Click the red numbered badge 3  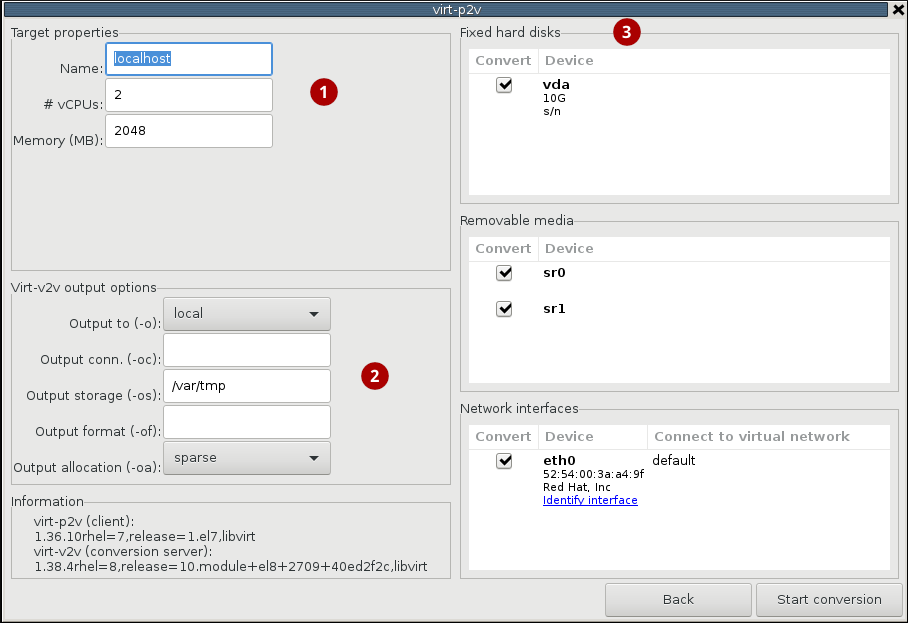627,32
